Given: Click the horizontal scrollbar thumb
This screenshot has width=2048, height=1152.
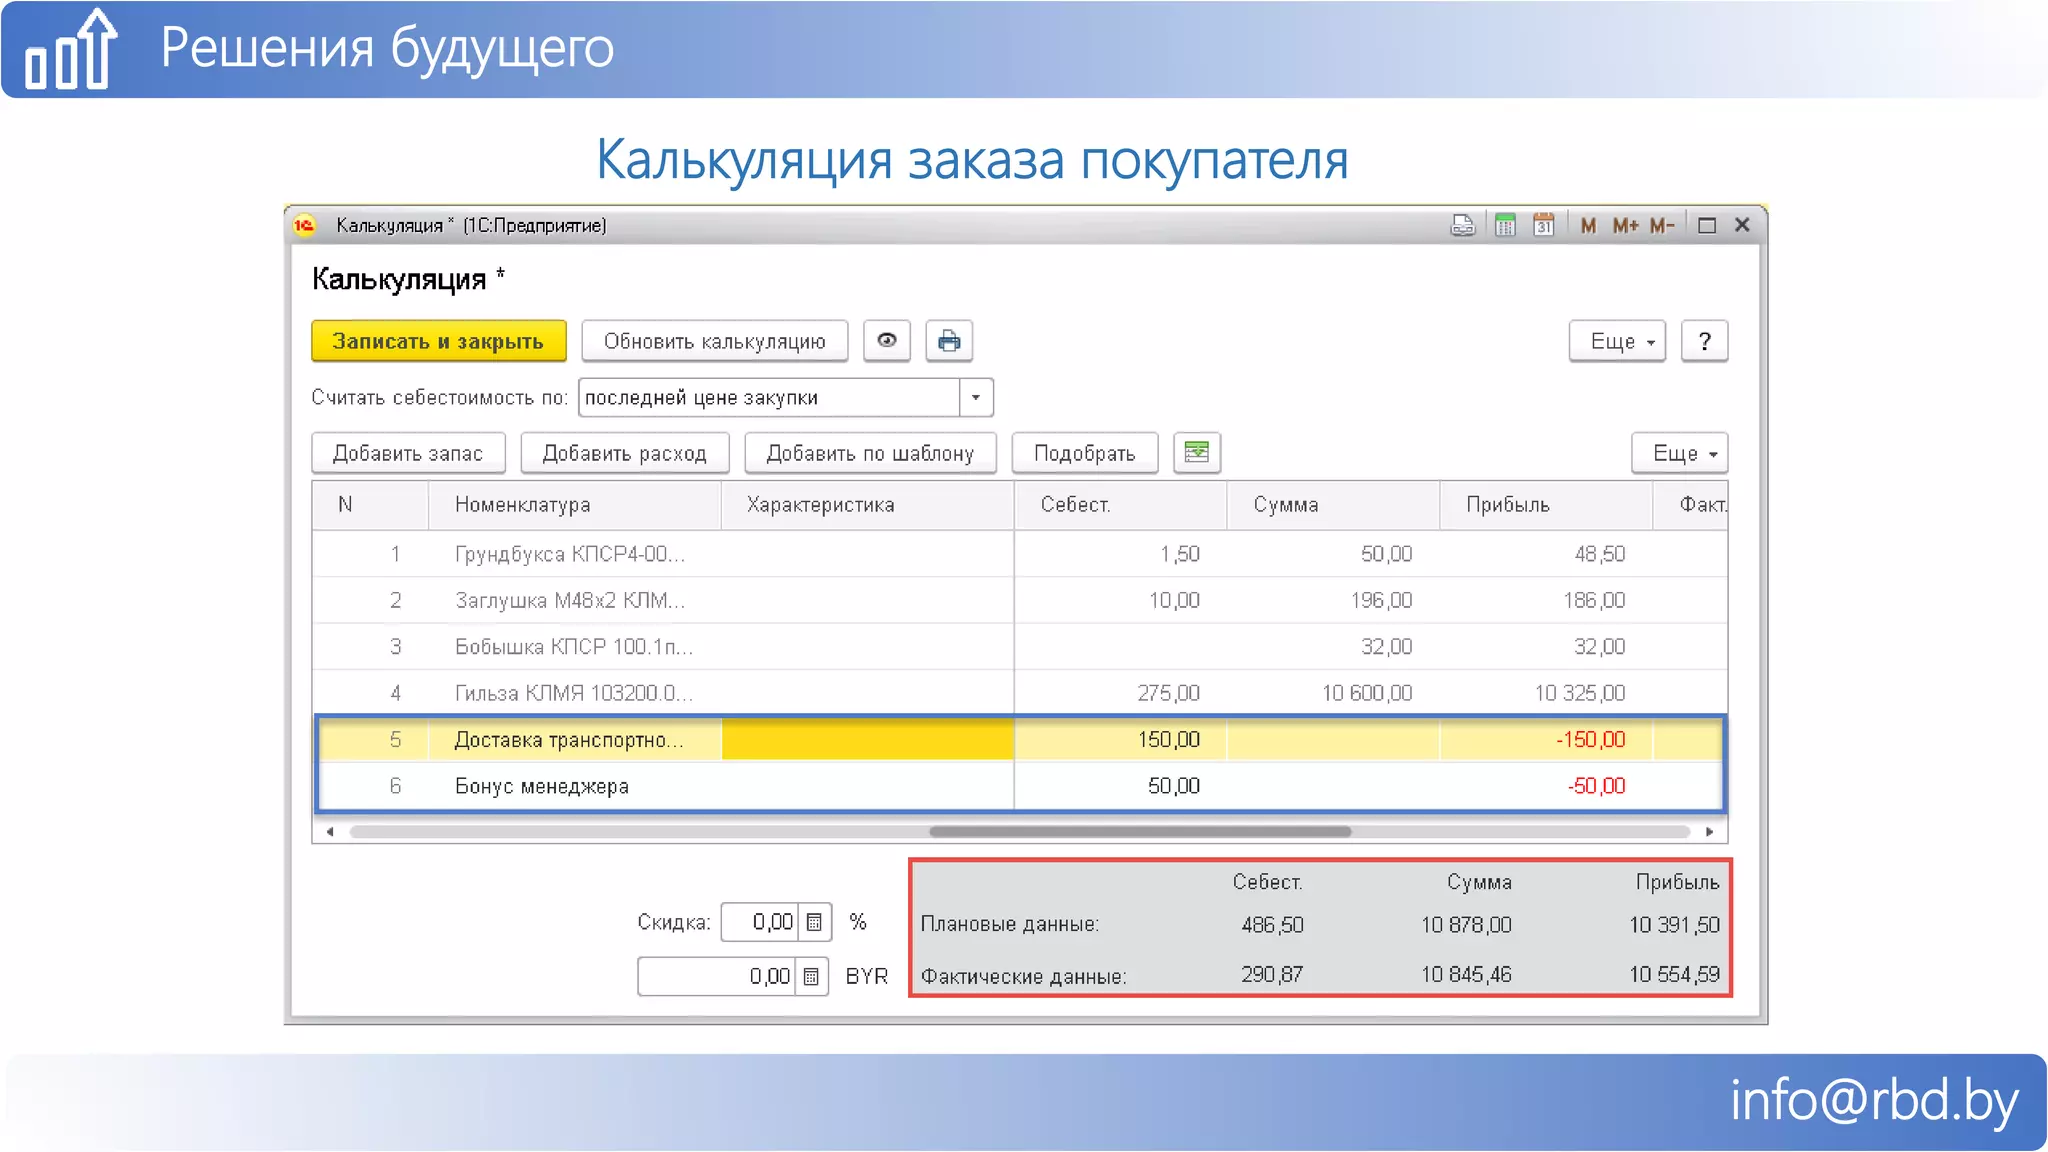Looking at the screenshot, I should tap(1140, 831).
